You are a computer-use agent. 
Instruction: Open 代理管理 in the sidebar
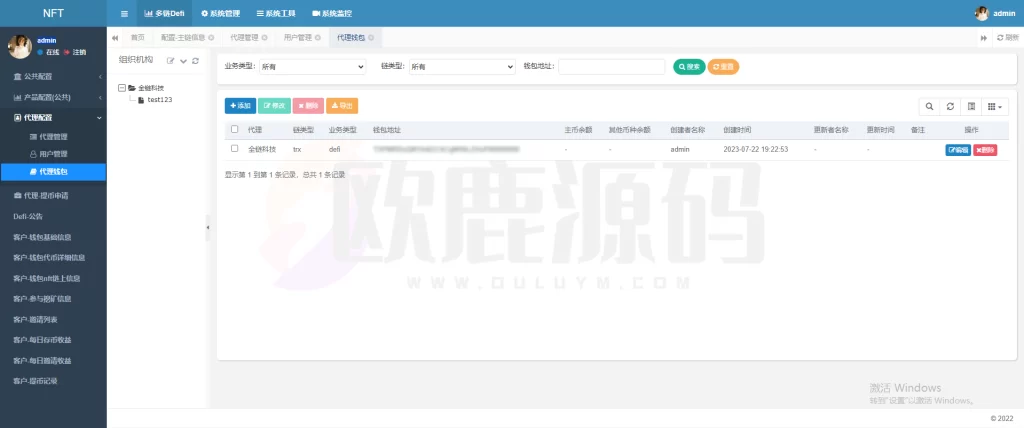(53, 137)
